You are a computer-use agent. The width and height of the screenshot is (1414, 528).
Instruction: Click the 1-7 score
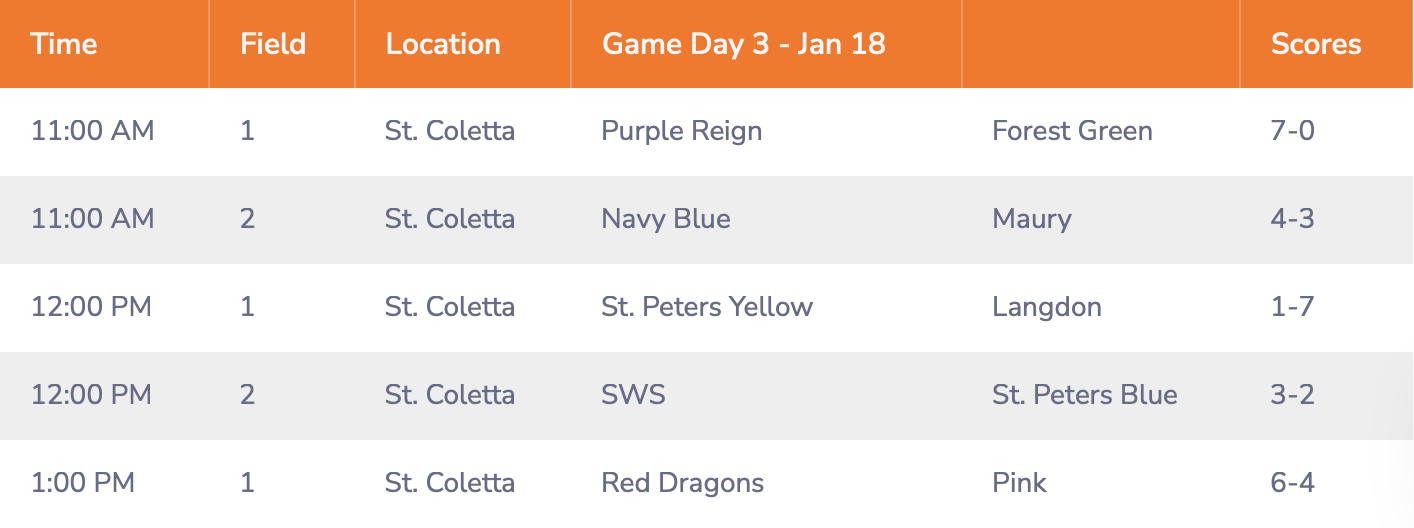click(1293, 307)
